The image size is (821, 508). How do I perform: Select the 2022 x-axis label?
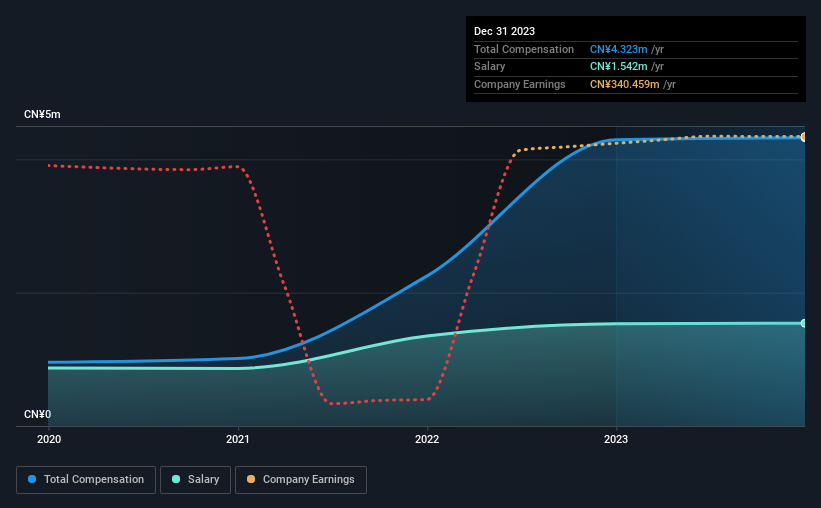click(427, 439)
